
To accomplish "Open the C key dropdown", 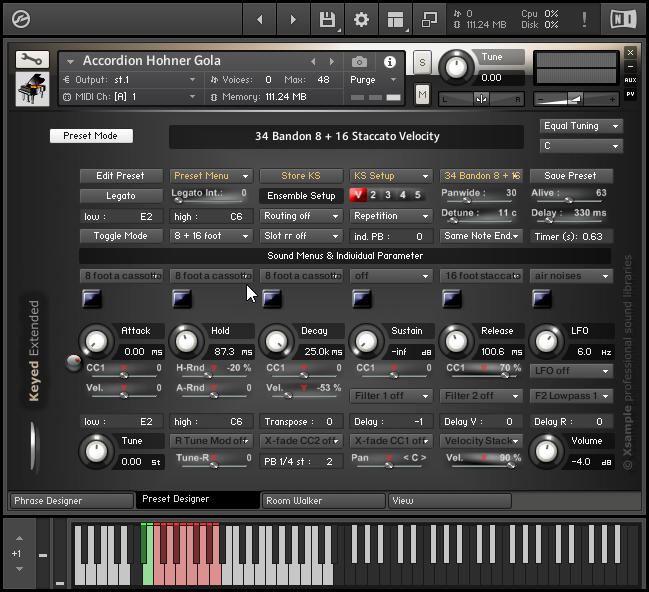I will (581, 146).
